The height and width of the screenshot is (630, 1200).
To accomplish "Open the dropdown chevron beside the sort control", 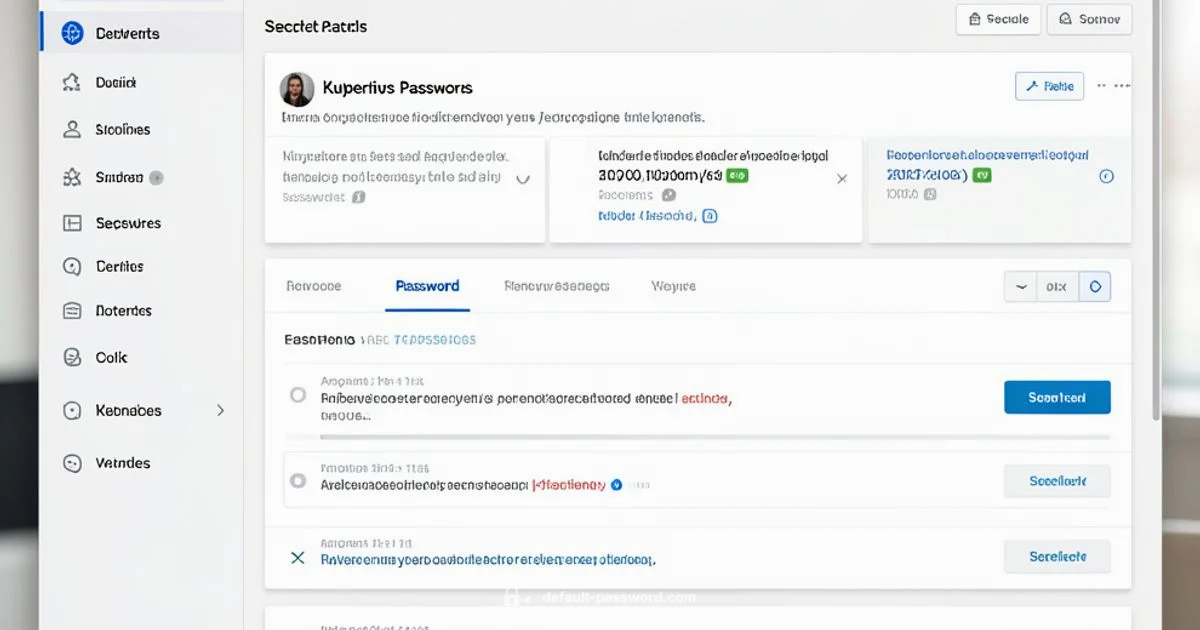I will tap(1020, 286).
